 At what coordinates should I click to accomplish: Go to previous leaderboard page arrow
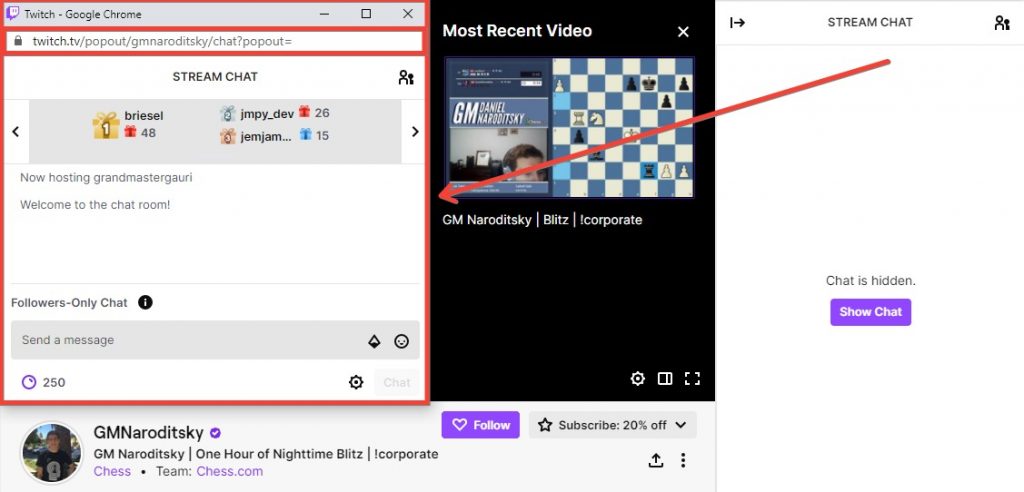[x=16, y=131]
